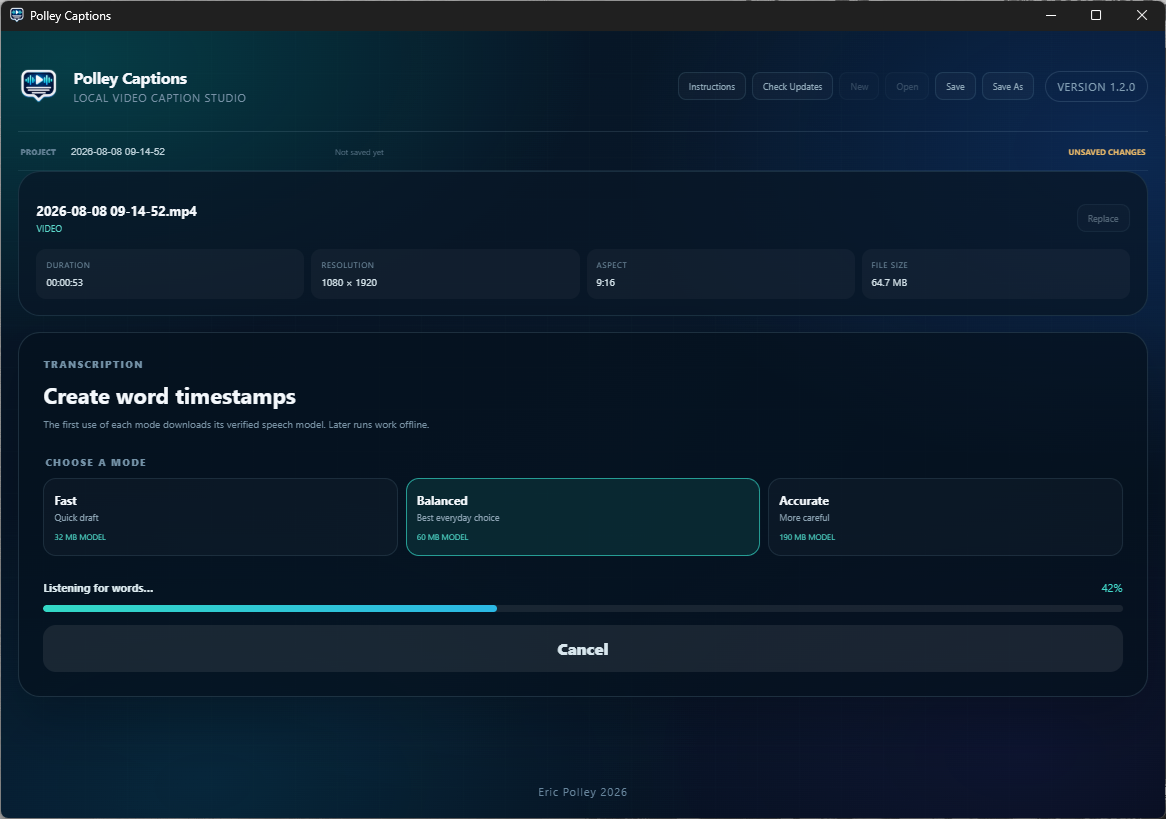Minimize the Polley Captions window
The width and height of the screenshot is (1166, 819).
coord(1051,16)
